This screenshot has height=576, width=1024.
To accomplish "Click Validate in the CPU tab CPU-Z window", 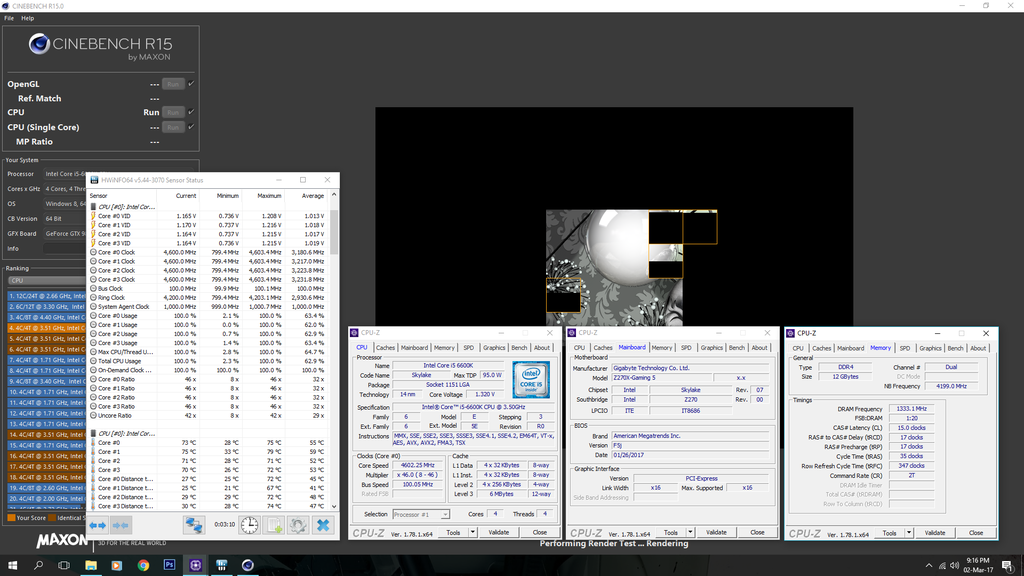I will tap(498, 532).
